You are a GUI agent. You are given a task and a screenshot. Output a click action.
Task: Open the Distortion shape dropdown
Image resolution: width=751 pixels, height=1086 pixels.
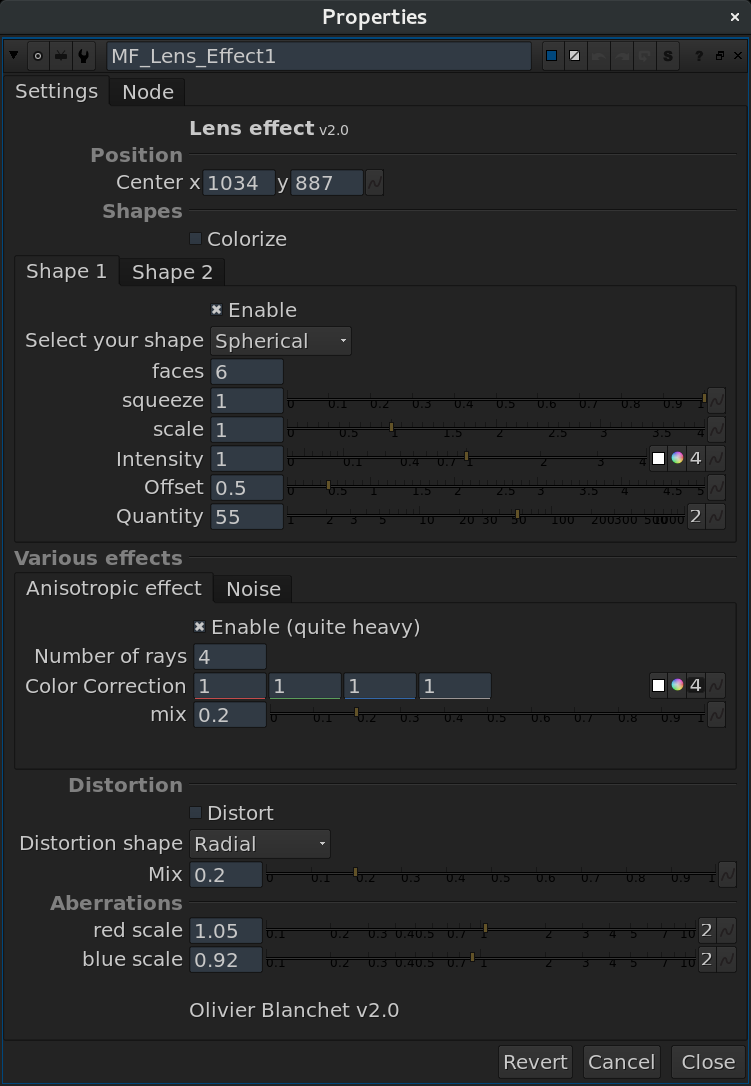tap(260, 844)
